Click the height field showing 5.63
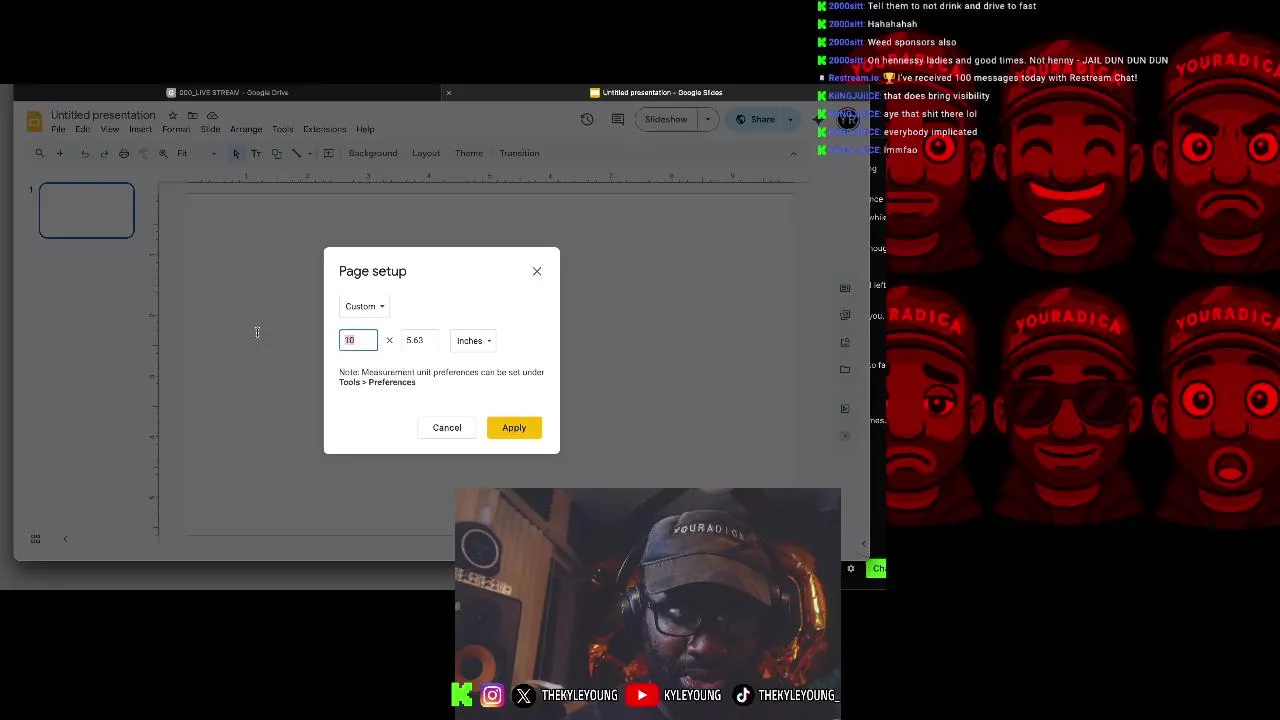This screenshot has width=1280, height=720. coord(420,340)
